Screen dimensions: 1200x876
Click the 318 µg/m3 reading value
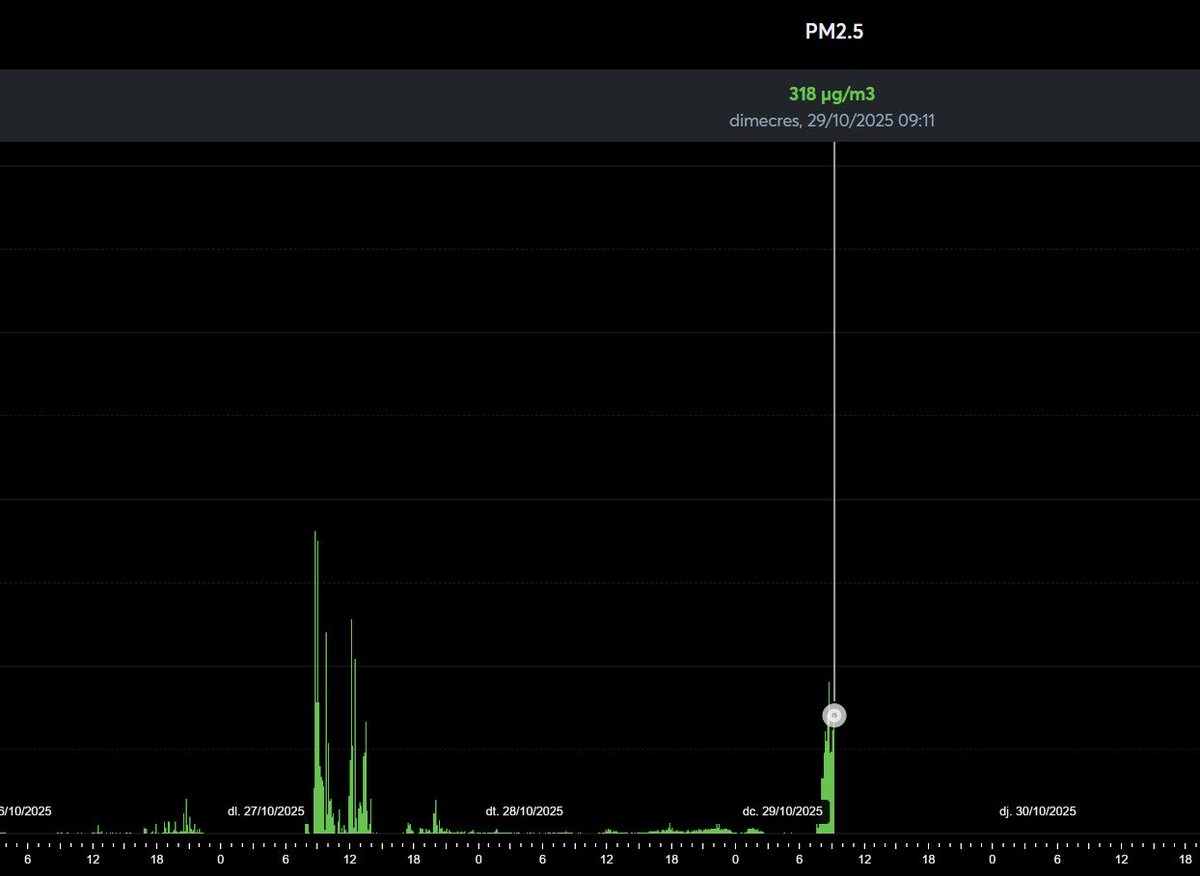(x=834, y=95)
